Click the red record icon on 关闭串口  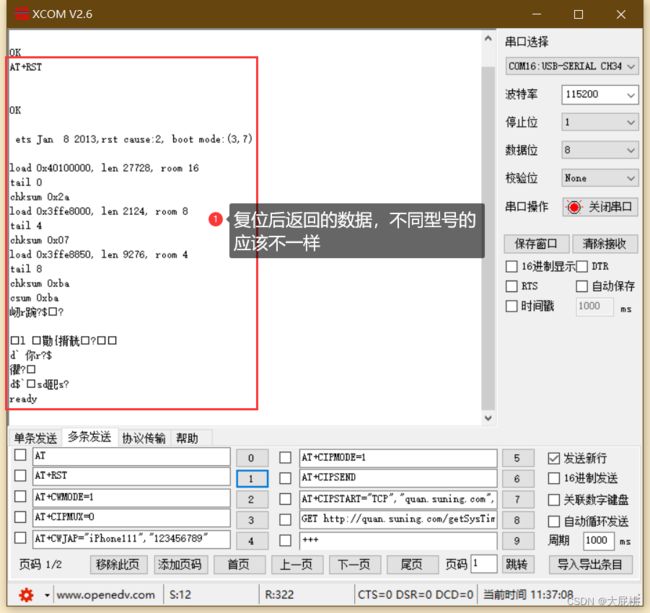coord(574,207)
